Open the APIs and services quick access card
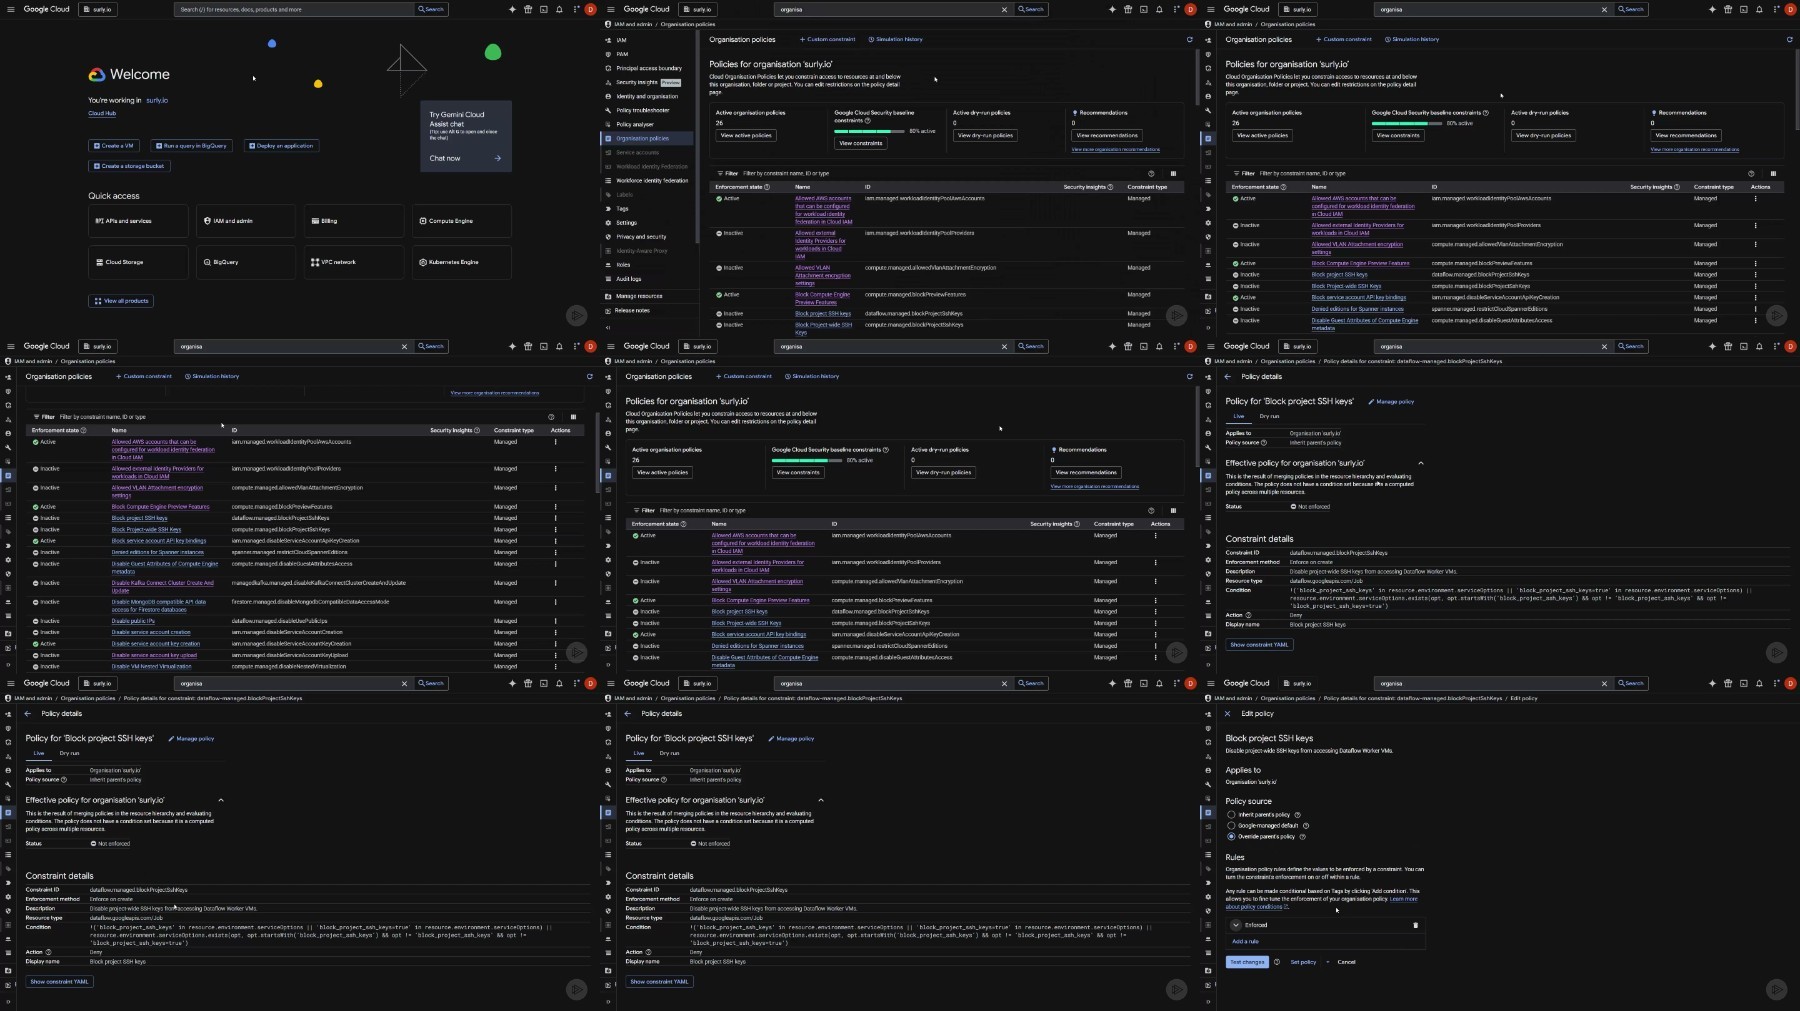The height and width of the screenshot is (1011, 1800). coord(138,221)
